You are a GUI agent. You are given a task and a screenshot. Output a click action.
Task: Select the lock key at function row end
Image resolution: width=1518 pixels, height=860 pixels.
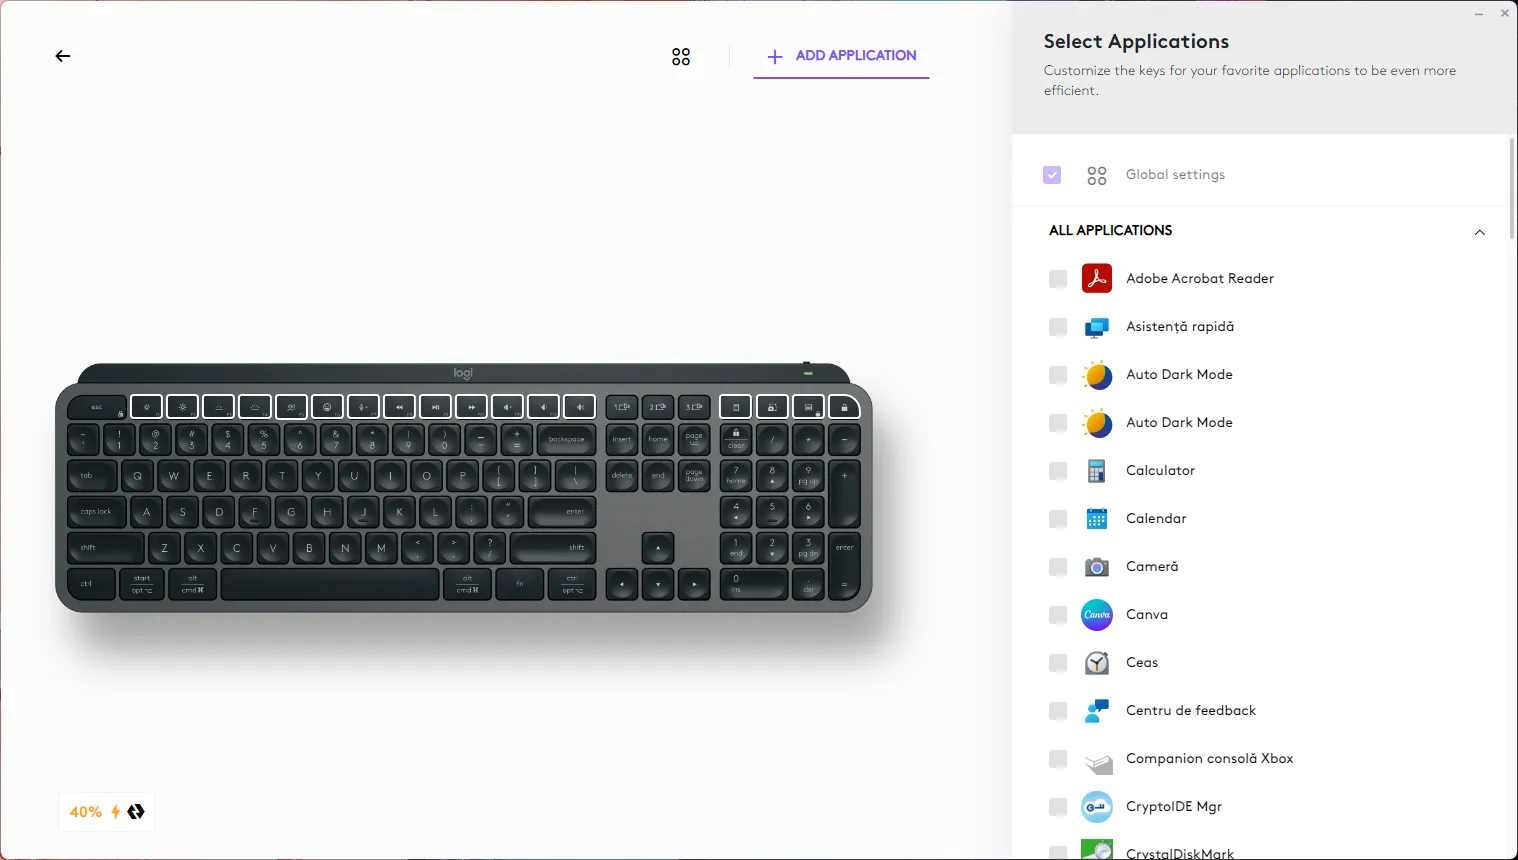click(844, 407)
